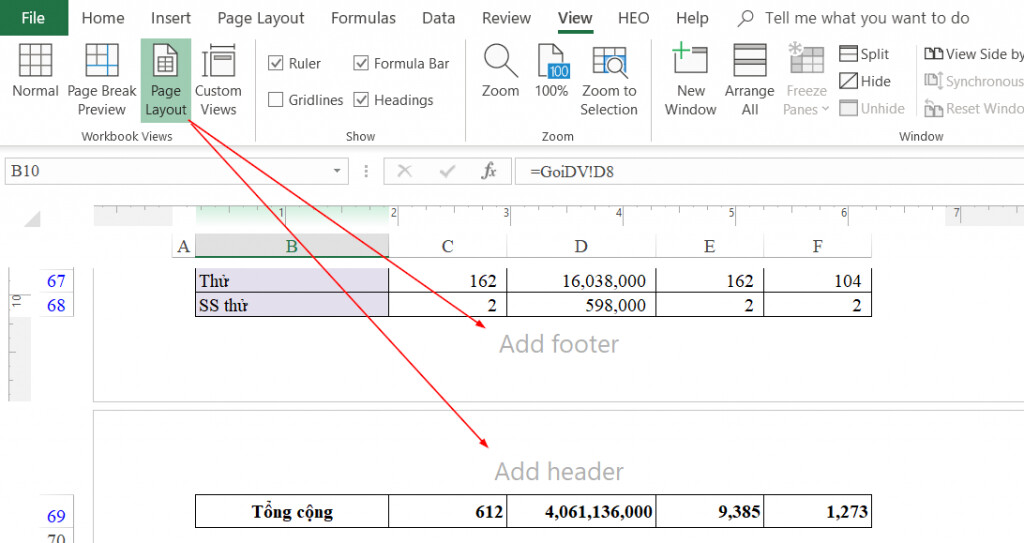
Task: Open the File tab
Action: tap(33, 18)
